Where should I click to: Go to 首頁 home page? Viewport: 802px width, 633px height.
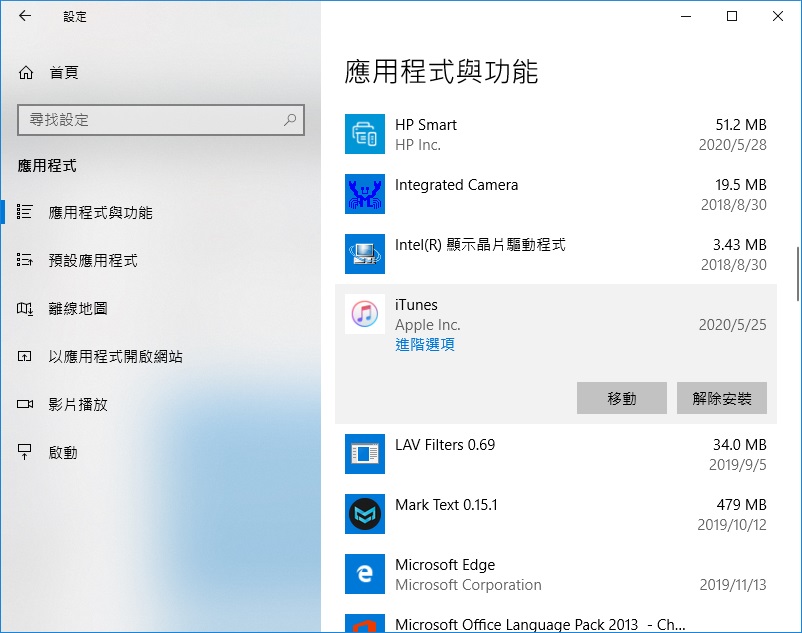tap(64, 73)
